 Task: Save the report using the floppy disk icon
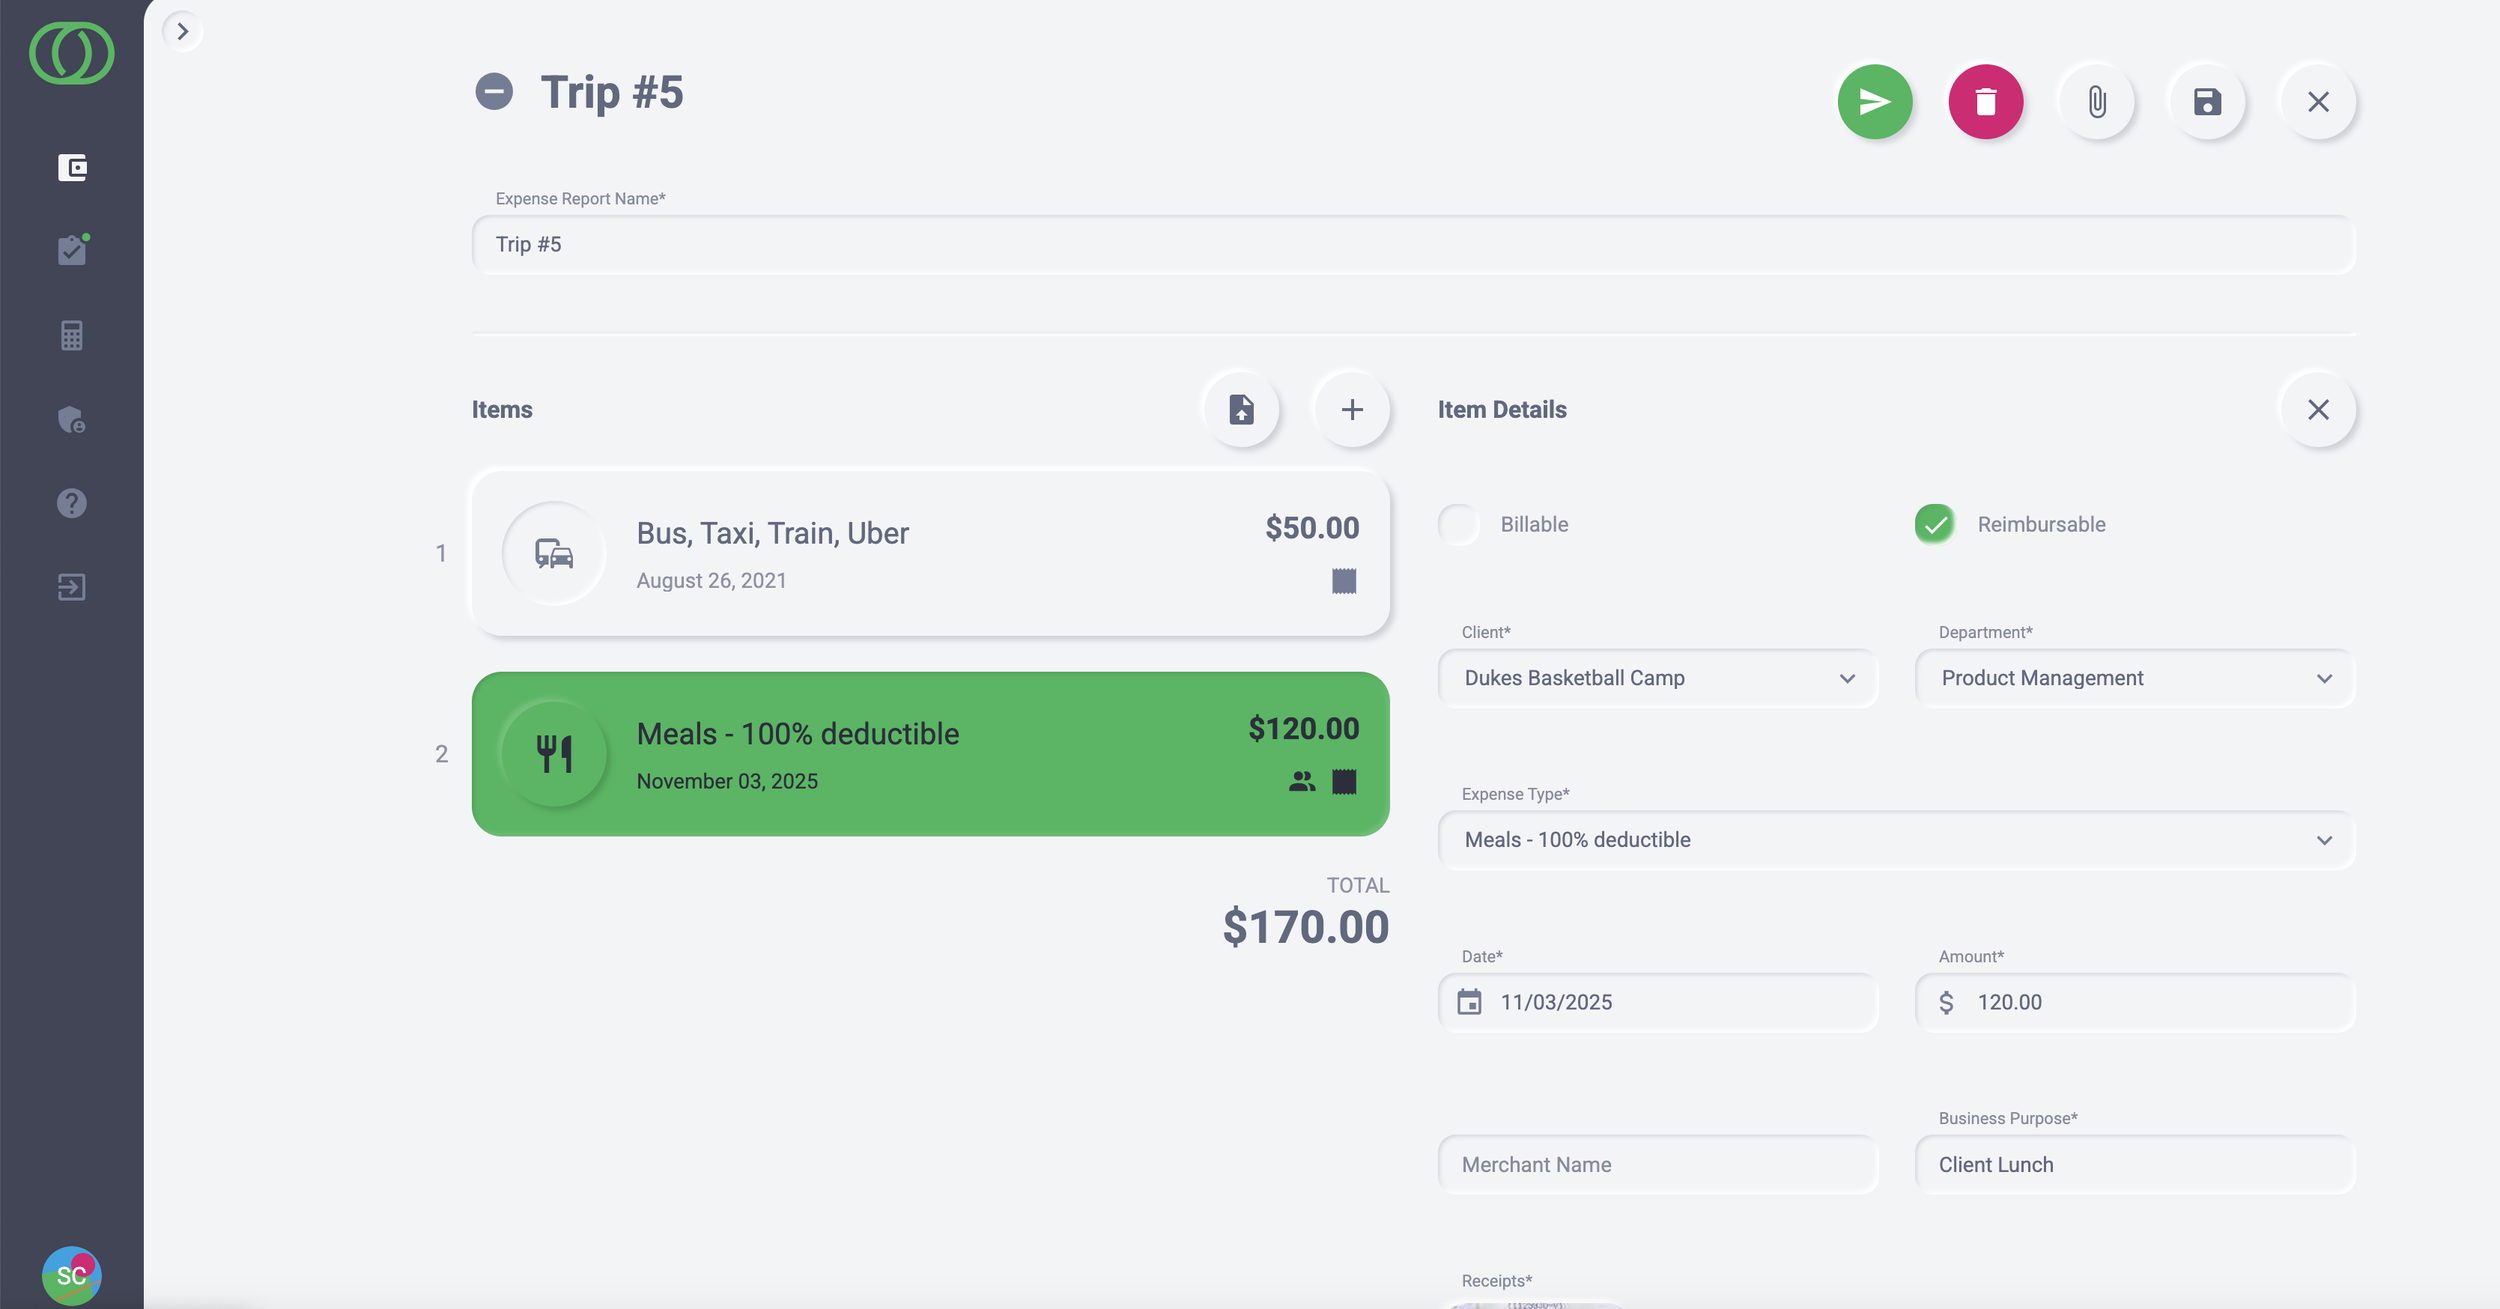point(2207,102)
